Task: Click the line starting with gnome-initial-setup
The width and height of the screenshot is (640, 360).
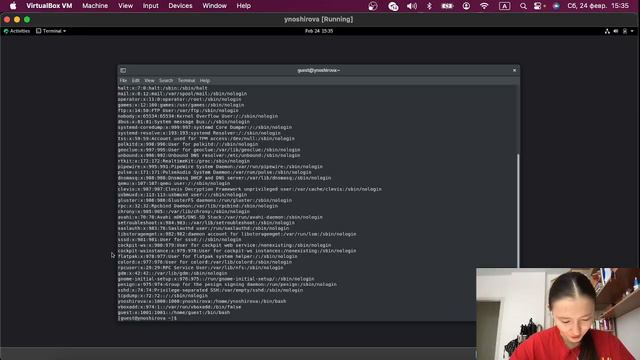Action: coord(216,279)
